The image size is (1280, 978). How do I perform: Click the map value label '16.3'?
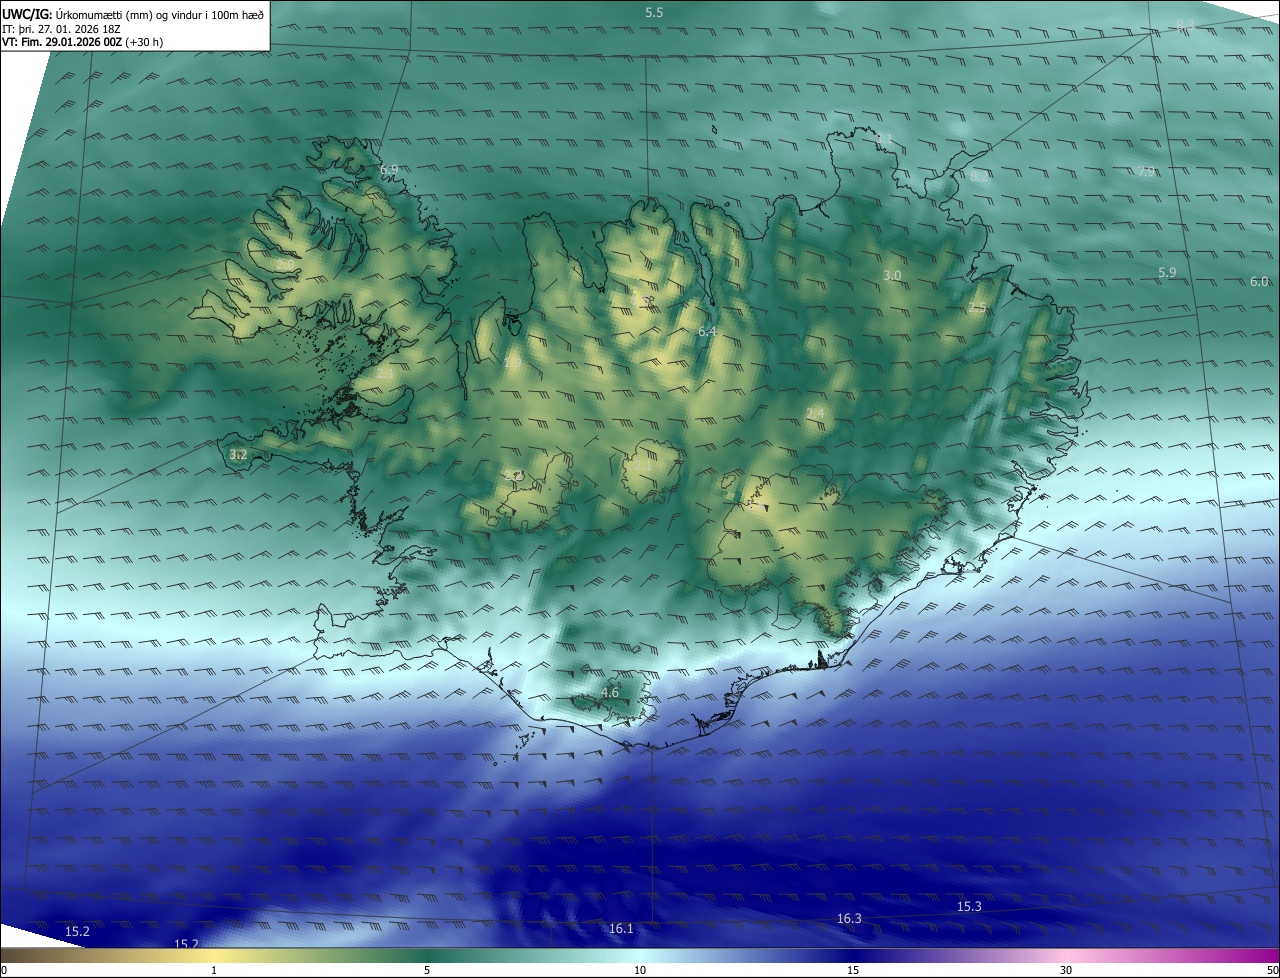pos(849,918)
